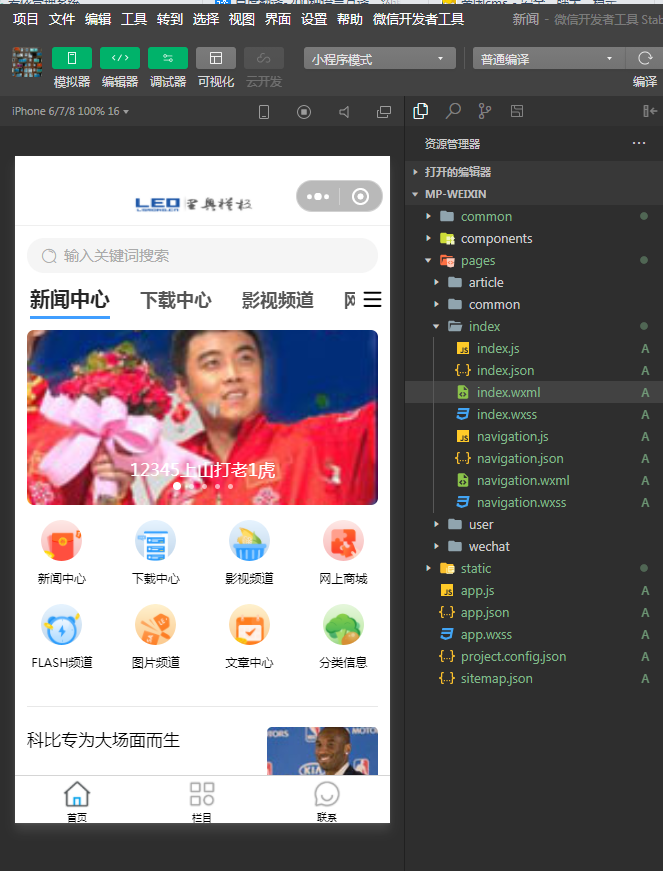Open the 工具 menu

pyautogui.click(x=134, y=19)
